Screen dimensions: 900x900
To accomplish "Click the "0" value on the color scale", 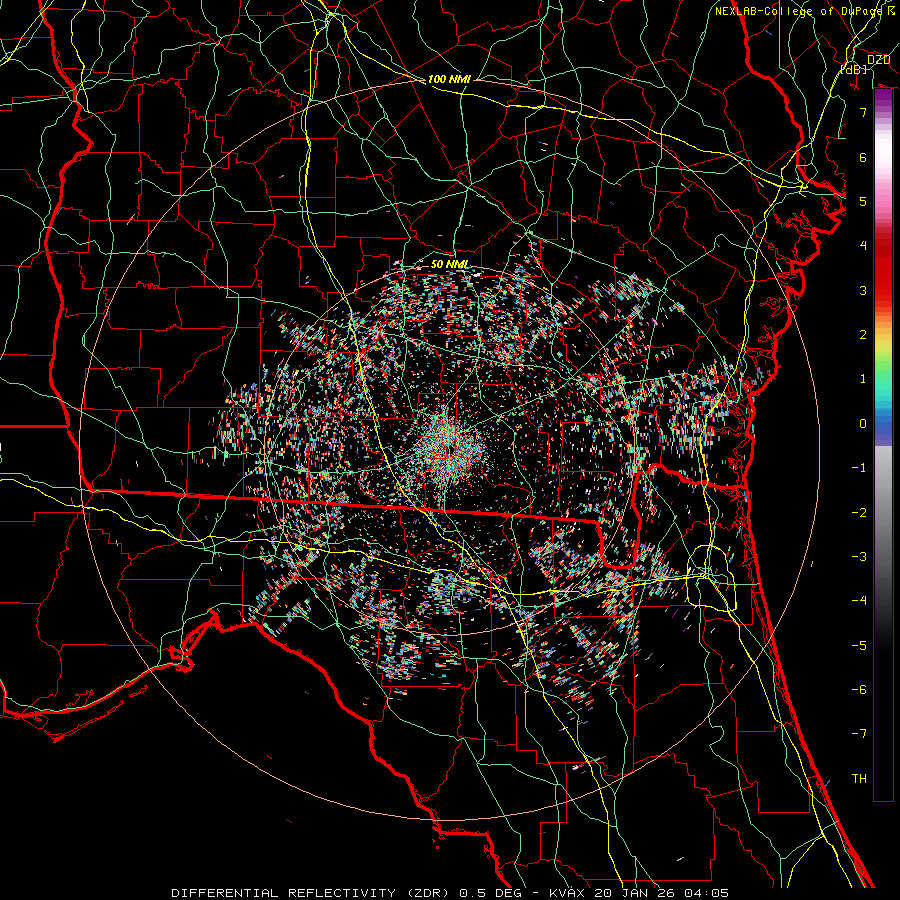I will (863, 424).
